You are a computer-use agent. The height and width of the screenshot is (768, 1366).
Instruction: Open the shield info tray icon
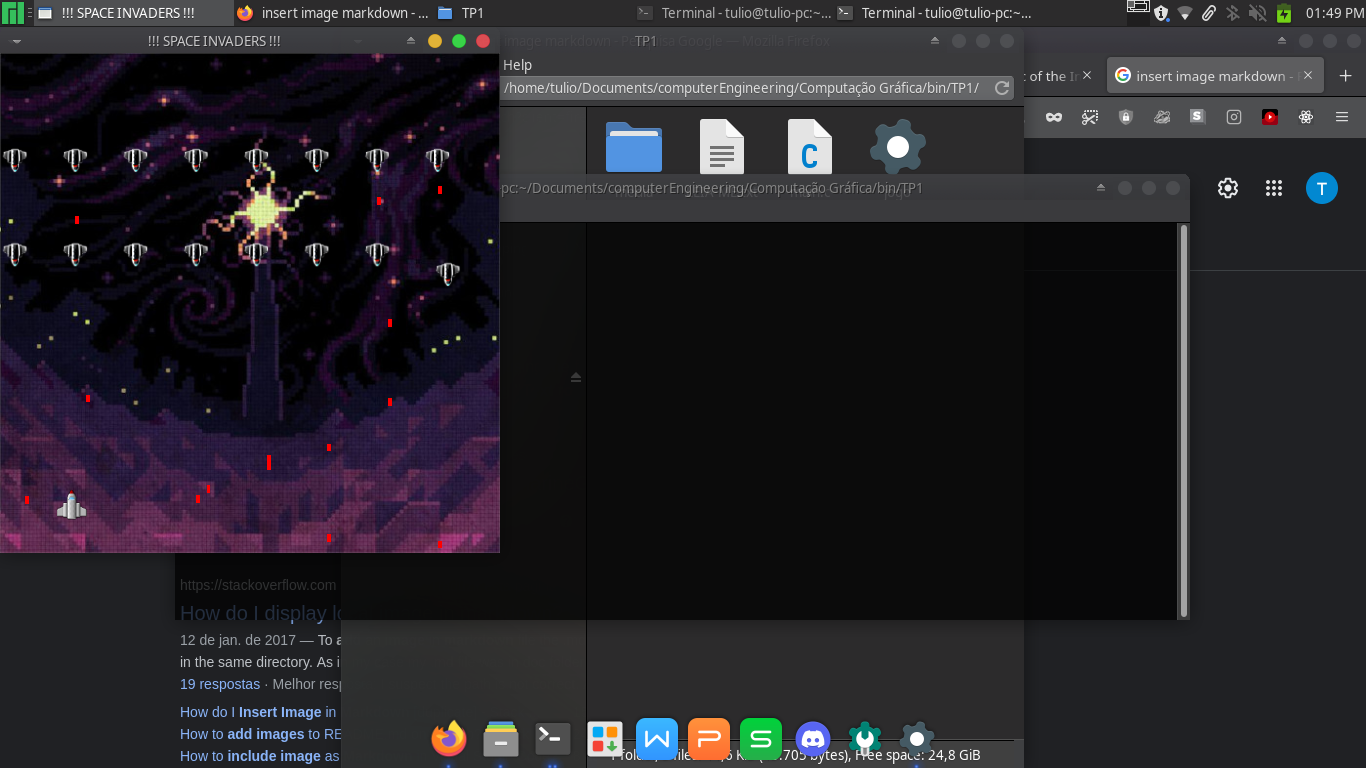(1161, 13)
